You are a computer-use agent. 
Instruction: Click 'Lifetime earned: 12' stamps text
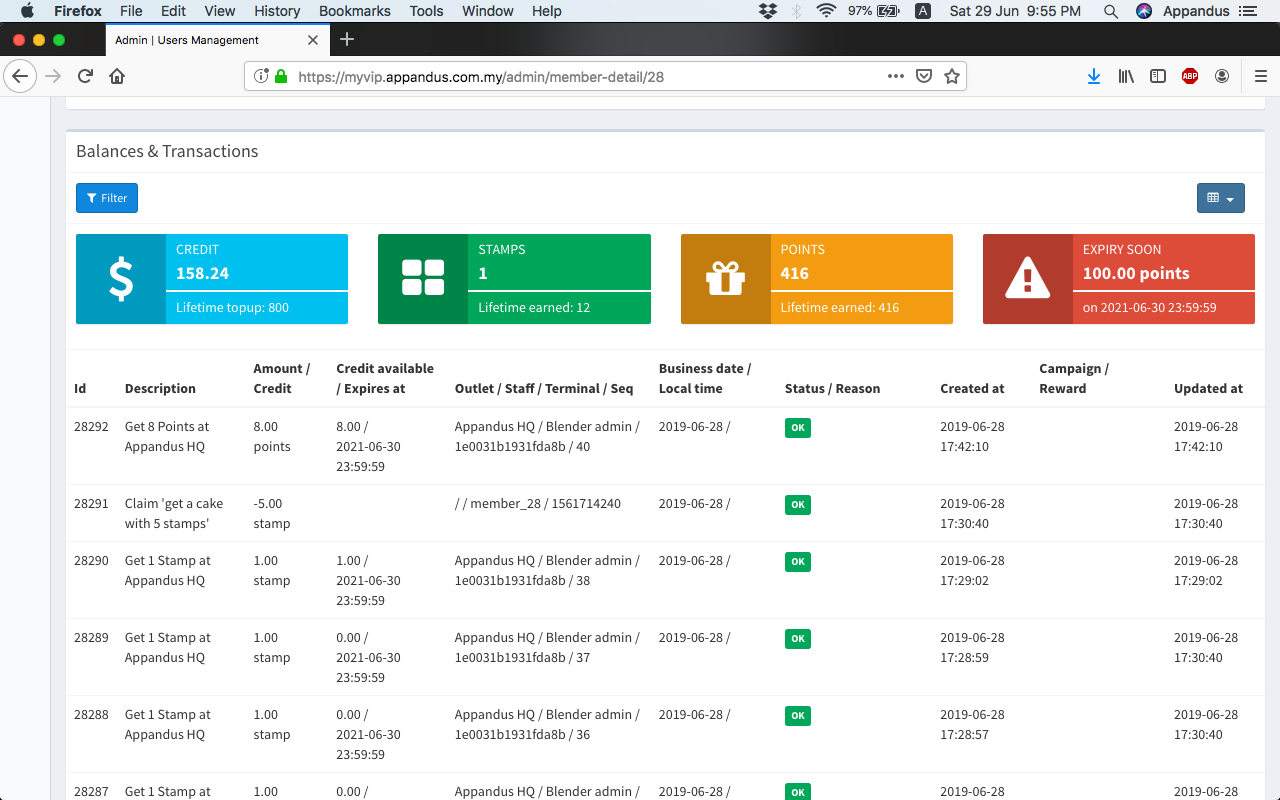[534, 307]
